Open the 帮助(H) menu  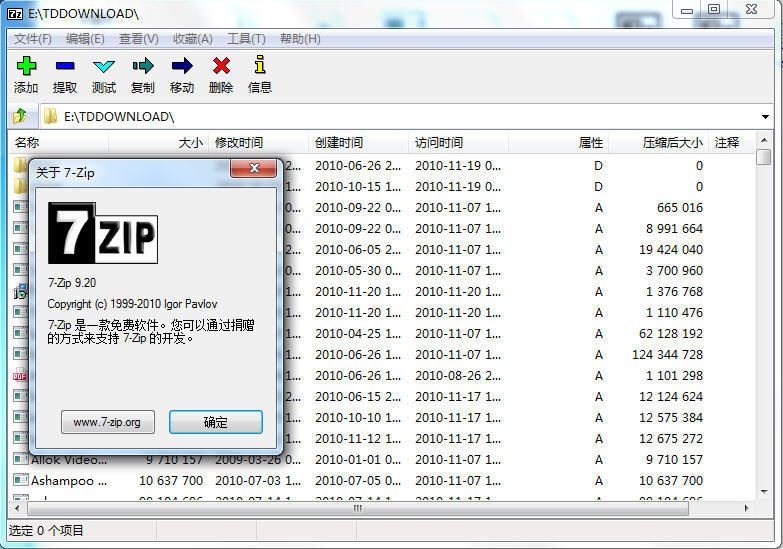300,39
